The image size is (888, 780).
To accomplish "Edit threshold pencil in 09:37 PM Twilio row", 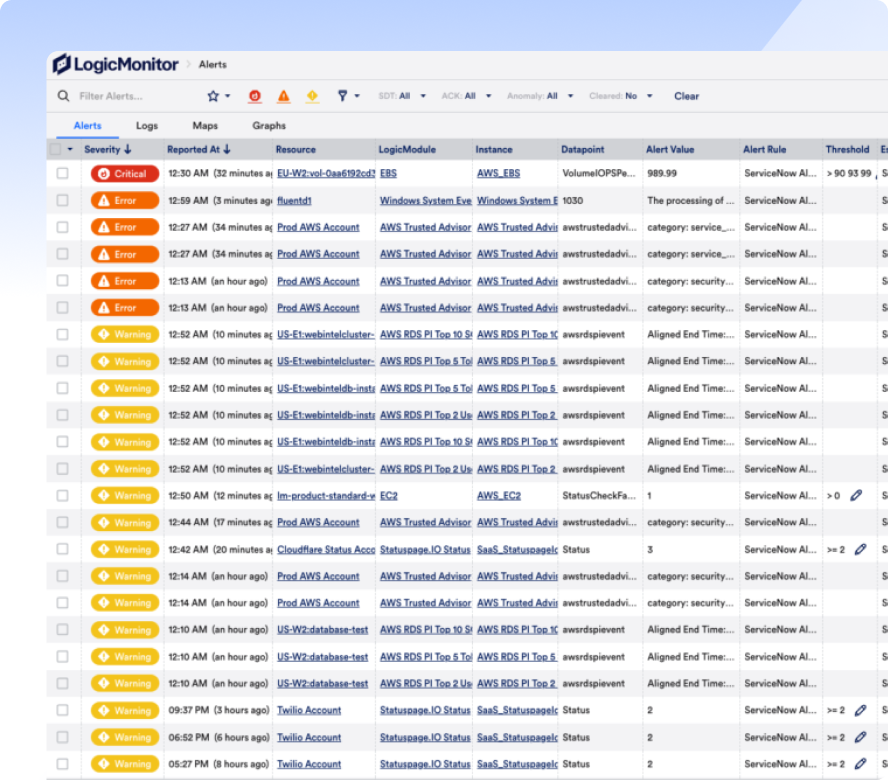I will coord(860,710).
